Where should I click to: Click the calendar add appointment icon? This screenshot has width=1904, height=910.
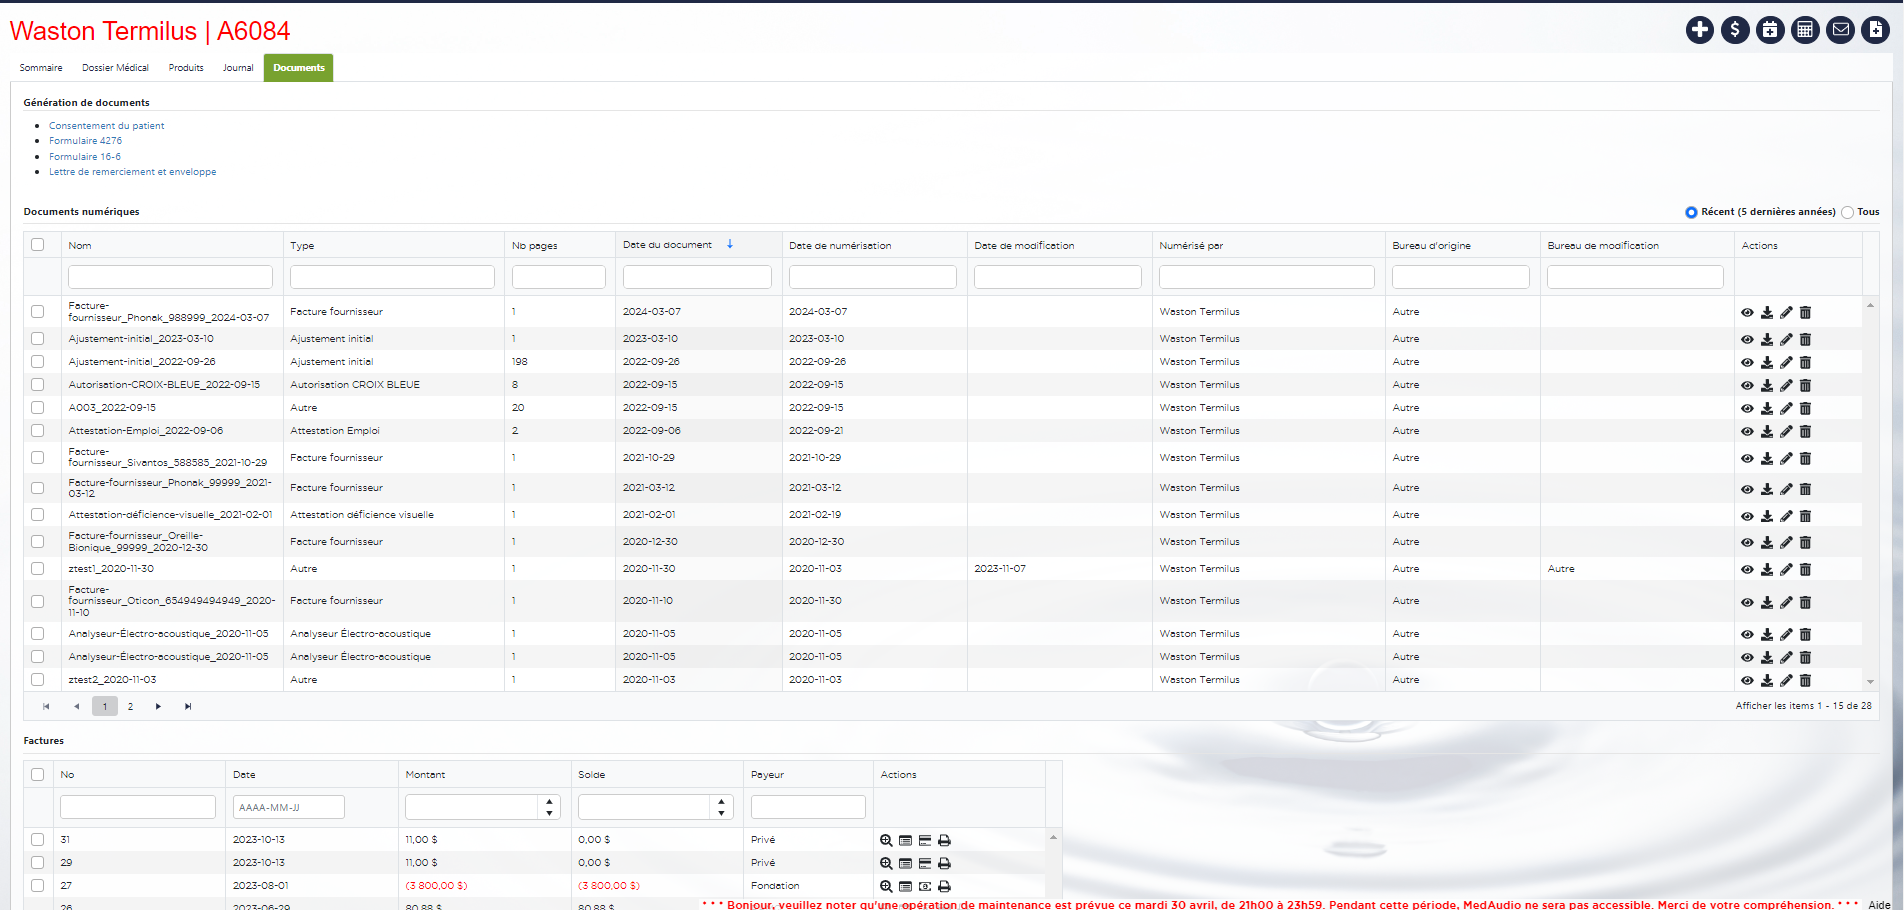click(x=1770, y=30)
